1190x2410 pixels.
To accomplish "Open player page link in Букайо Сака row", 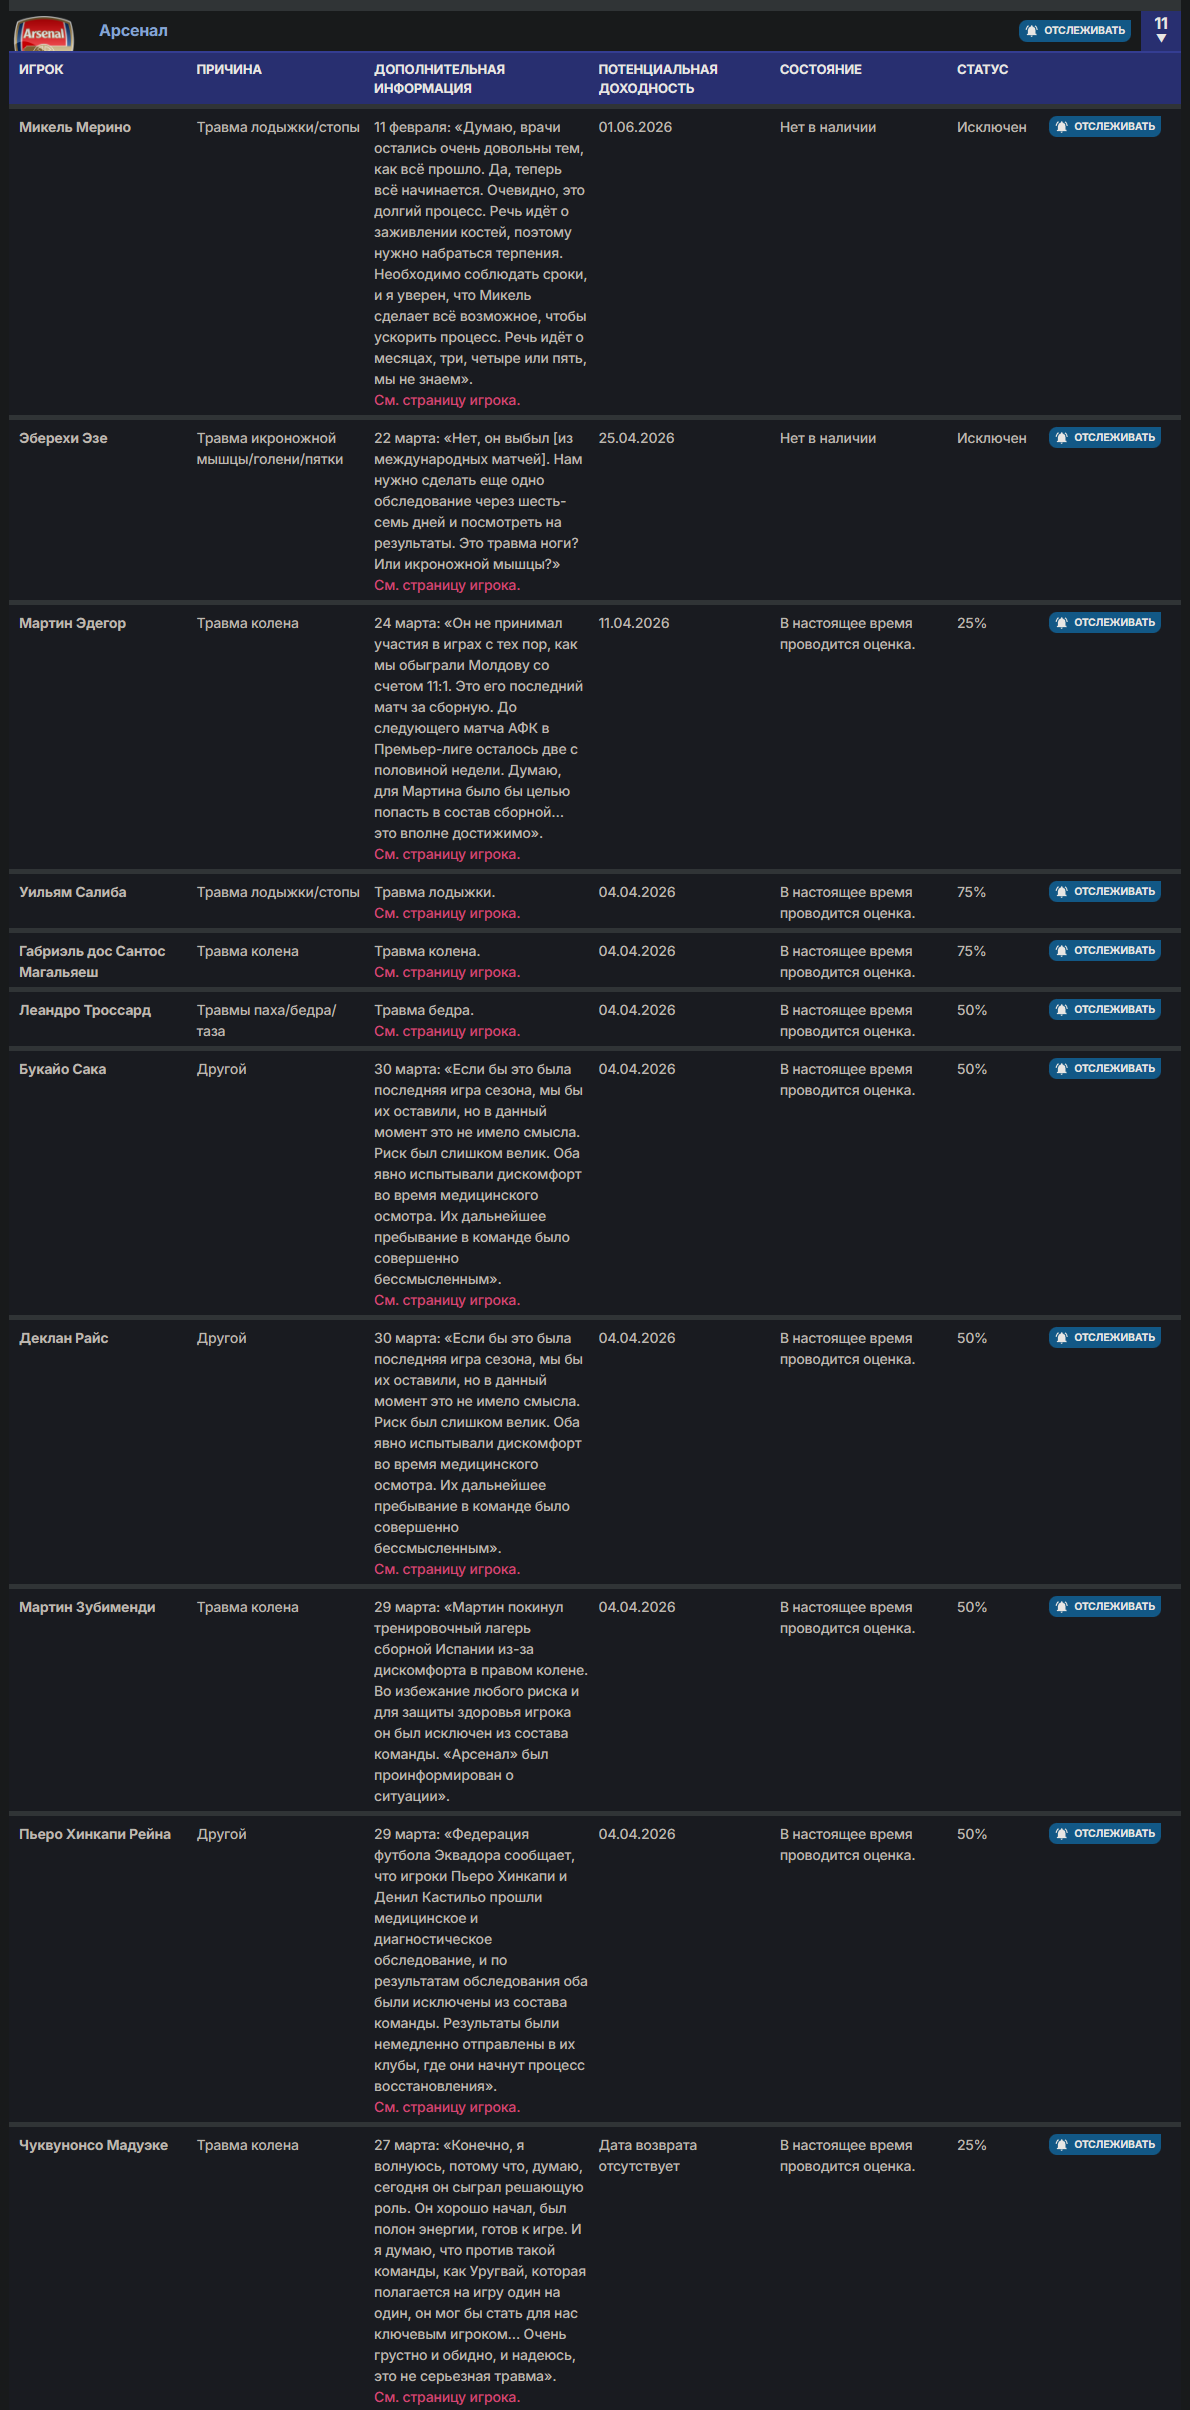I will [x=447, y=1301].
